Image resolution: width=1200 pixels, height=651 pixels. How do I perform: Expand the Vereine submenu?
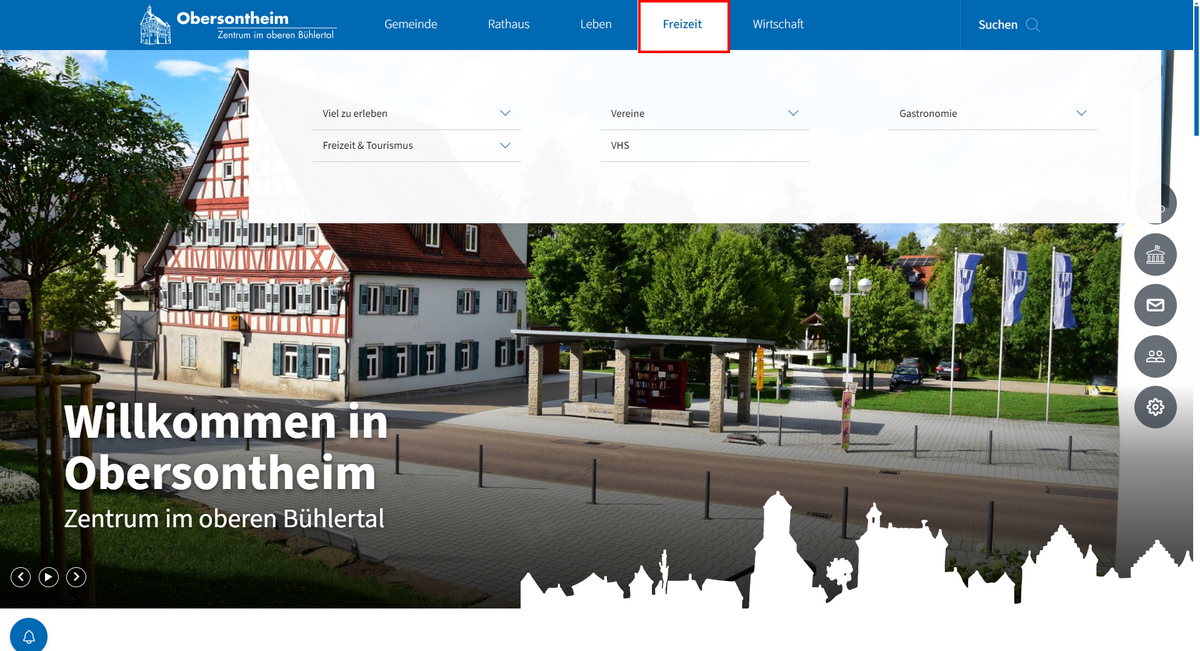coord(793,114)
